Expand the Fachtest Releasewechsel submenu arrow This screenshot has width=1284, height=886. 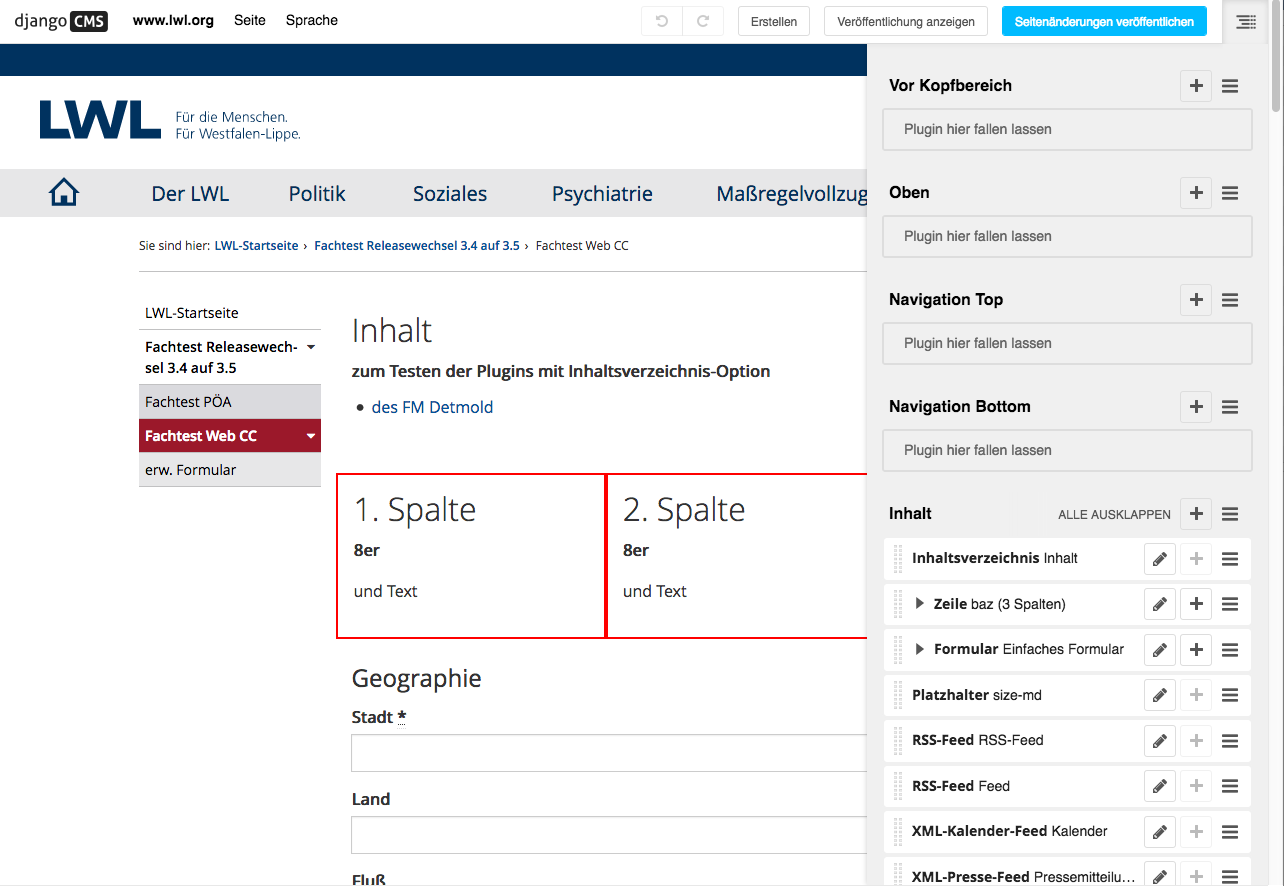310,347
